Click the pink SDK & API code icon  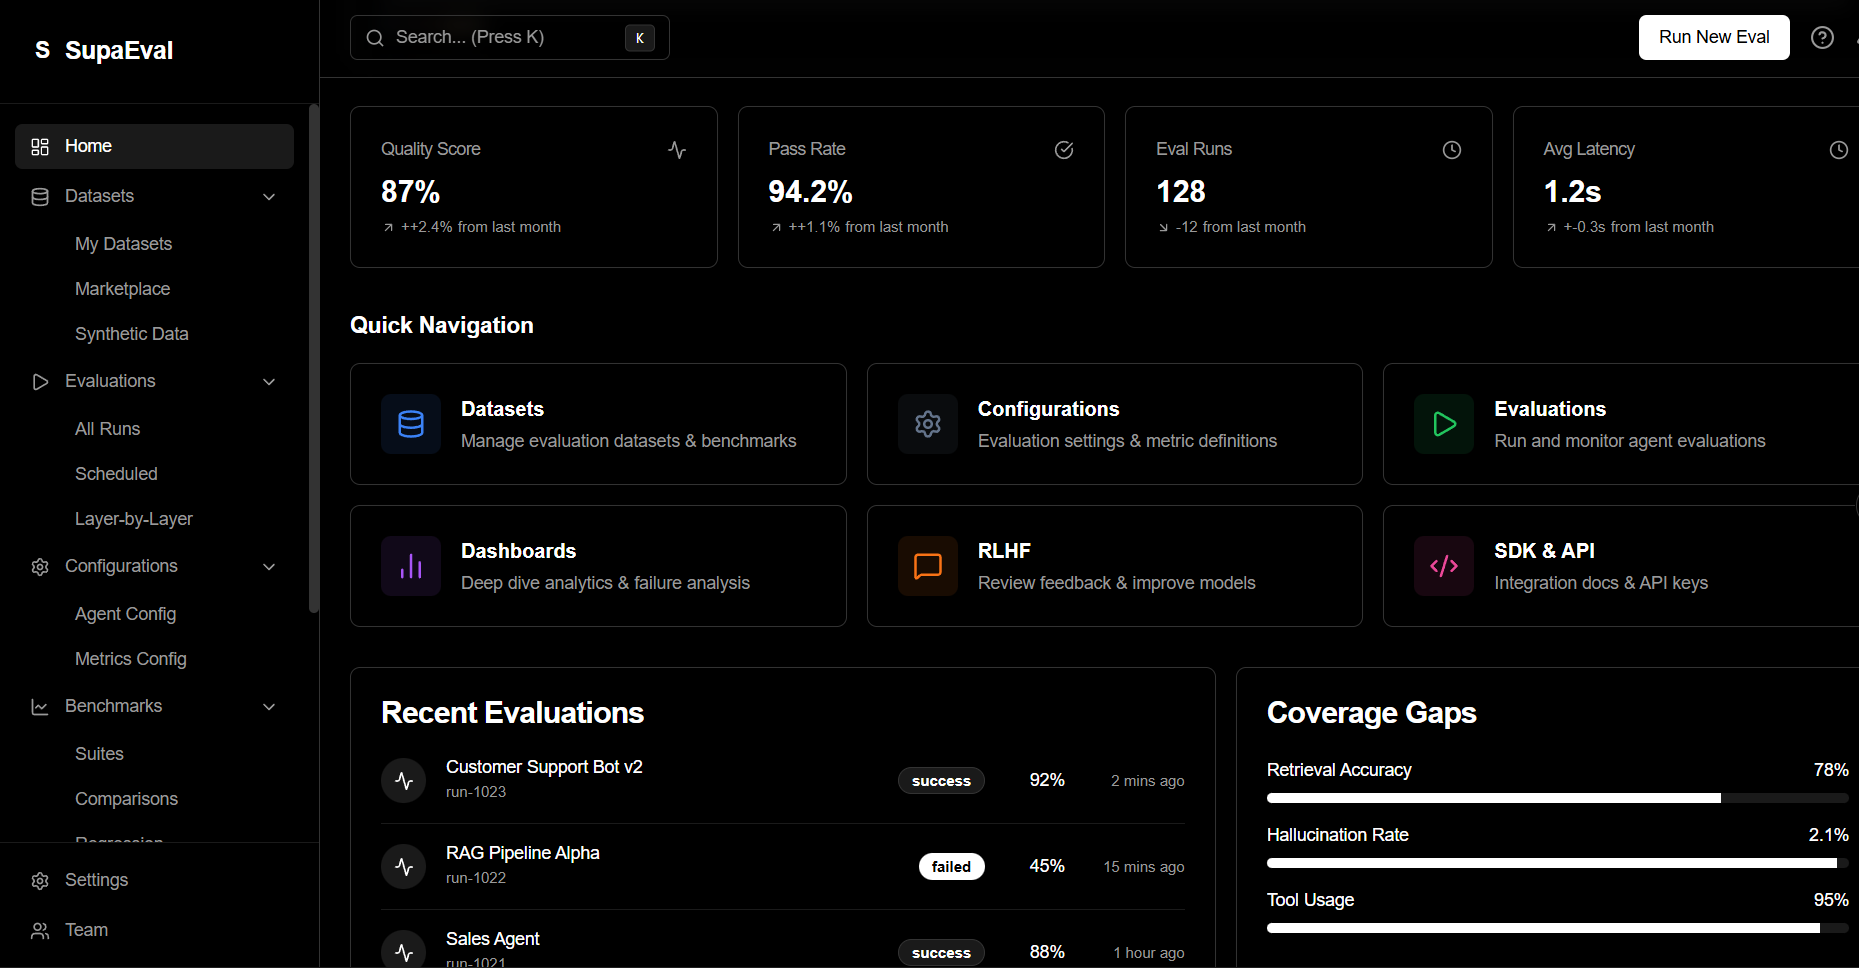pos(1444,566)
